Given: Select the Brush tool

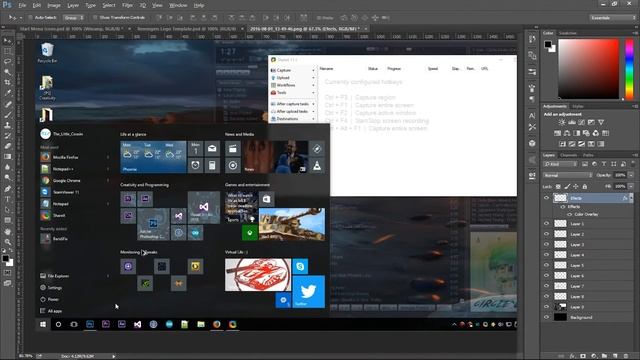Looking at the screenshot, I should click(x=7, y=115).
